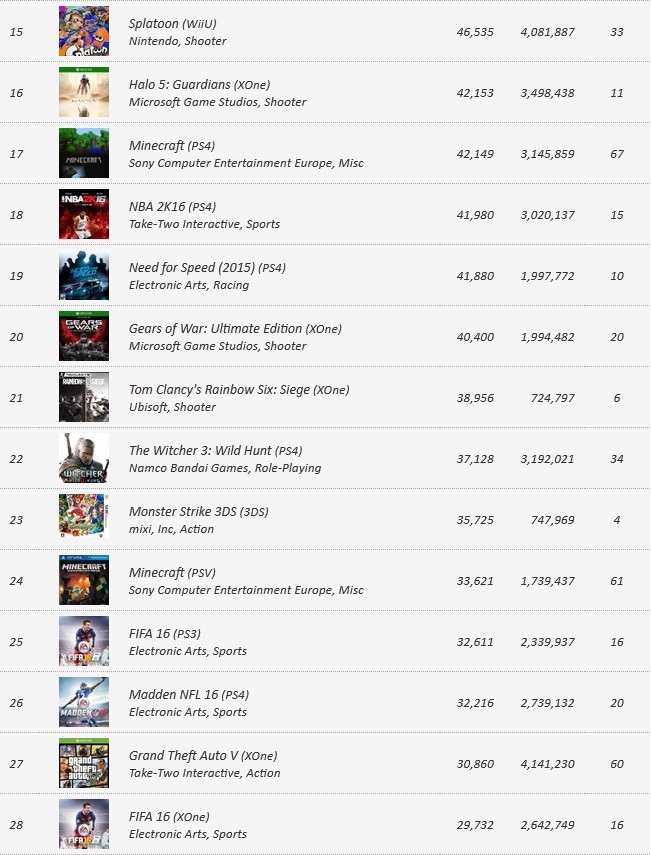
Task: Open the NBA 2K16 (PS4) game page
Action: [172, 207]
